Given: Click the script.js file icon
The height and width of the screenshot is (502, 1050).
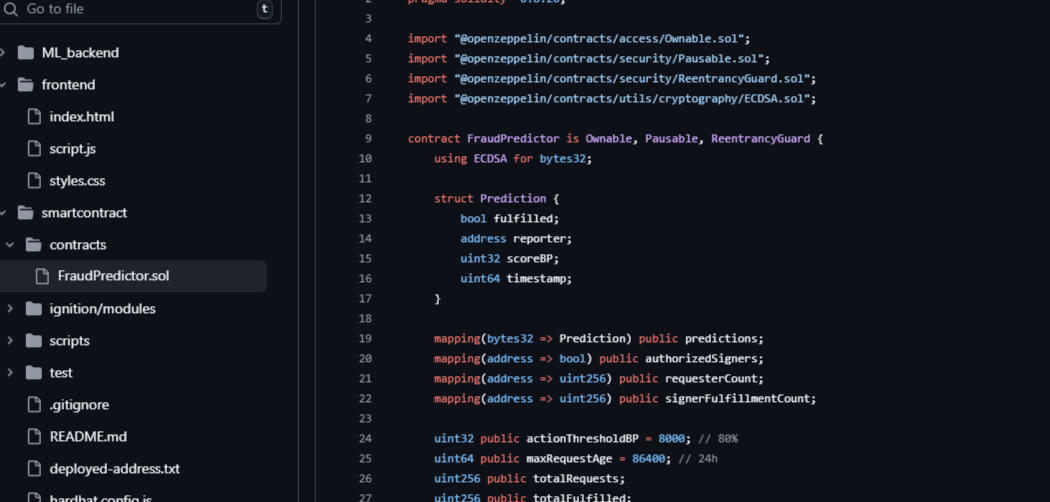Looking at the screenshot, I should point(33,149).
